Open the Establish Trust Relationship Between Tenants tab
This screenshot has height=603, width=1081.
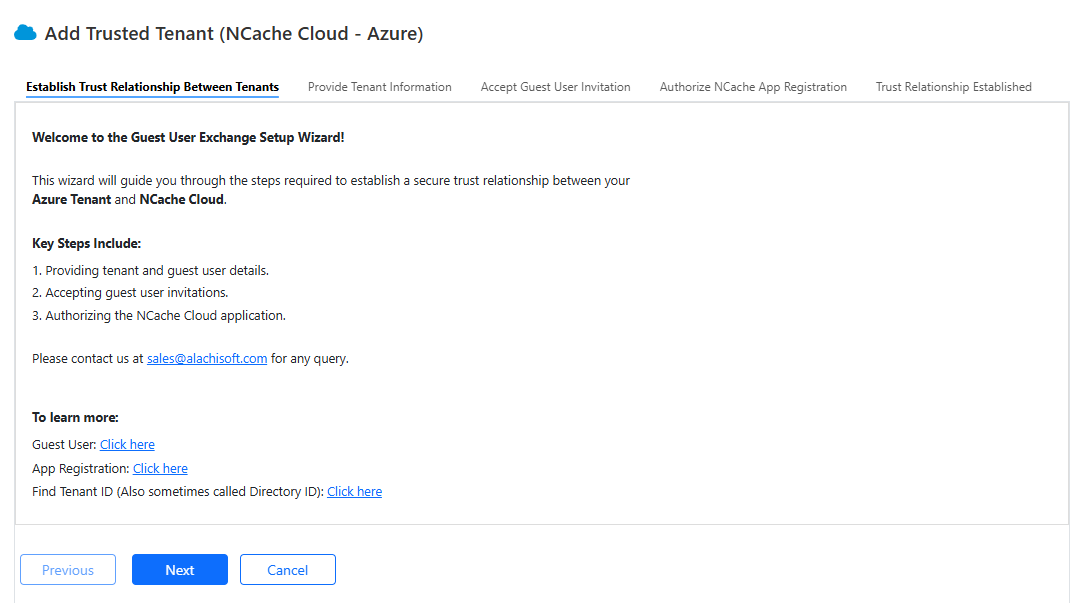152,87
